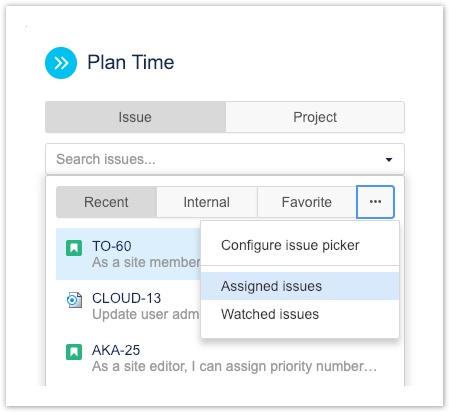Click the Plan Time heading
The height and width of the screenshot is (412, 449).
pos(131,63)
